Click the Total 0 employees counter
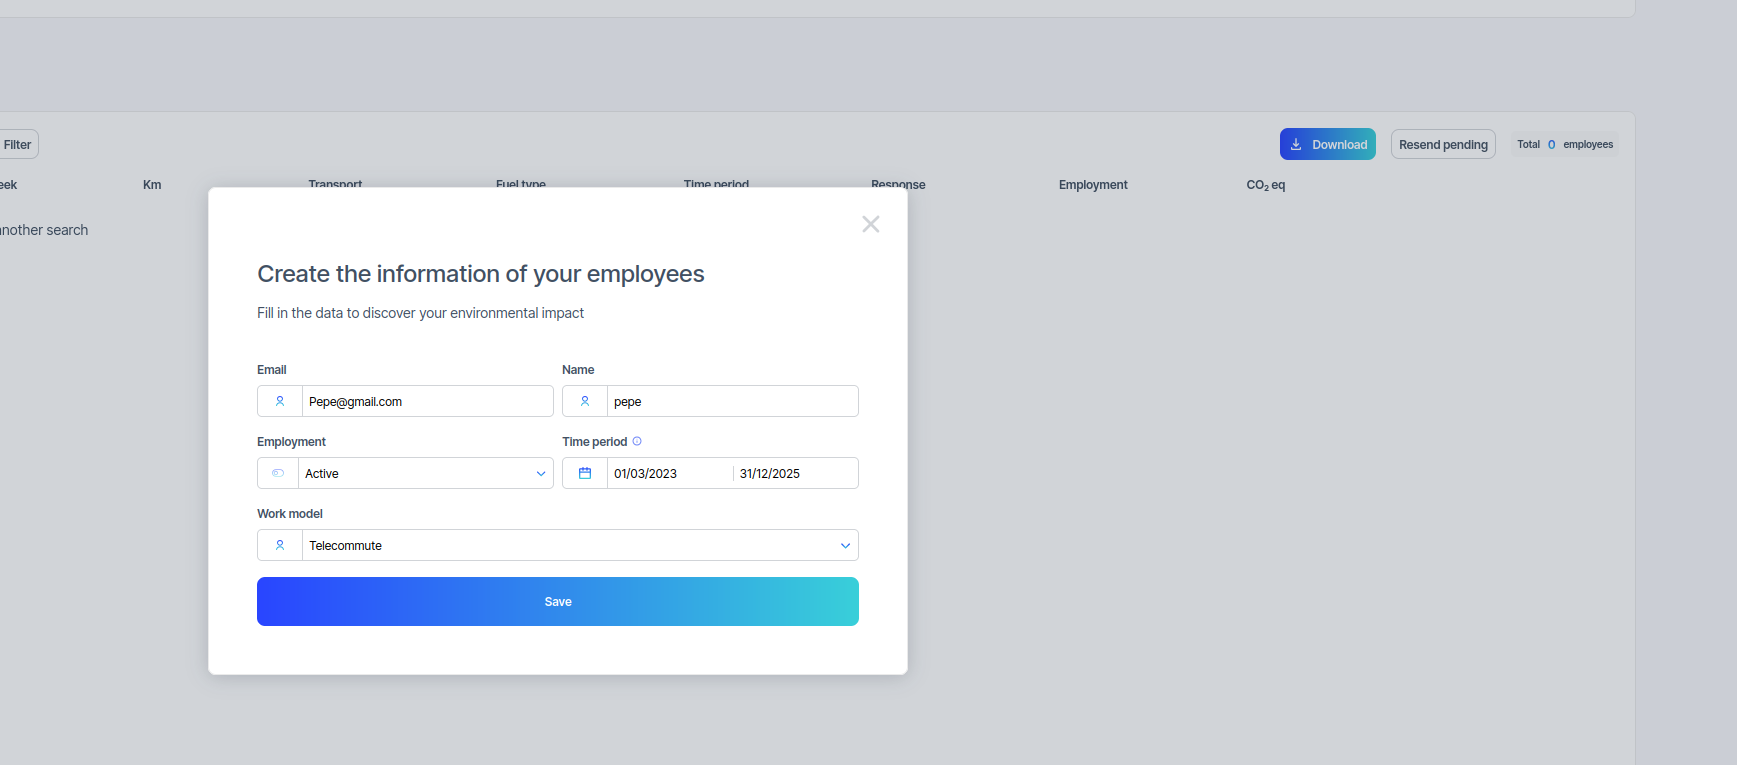 click(1565, 144)
